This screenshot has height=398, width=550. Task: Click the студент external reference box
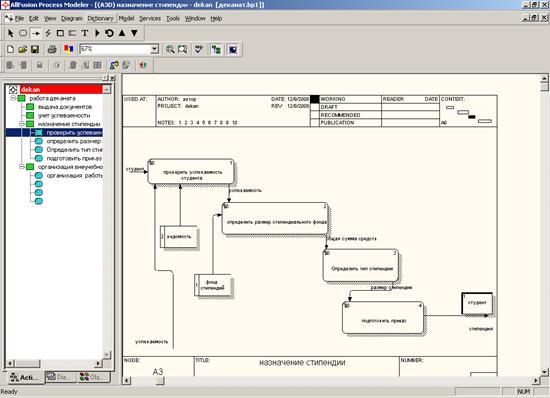click(x=477, y=303)
